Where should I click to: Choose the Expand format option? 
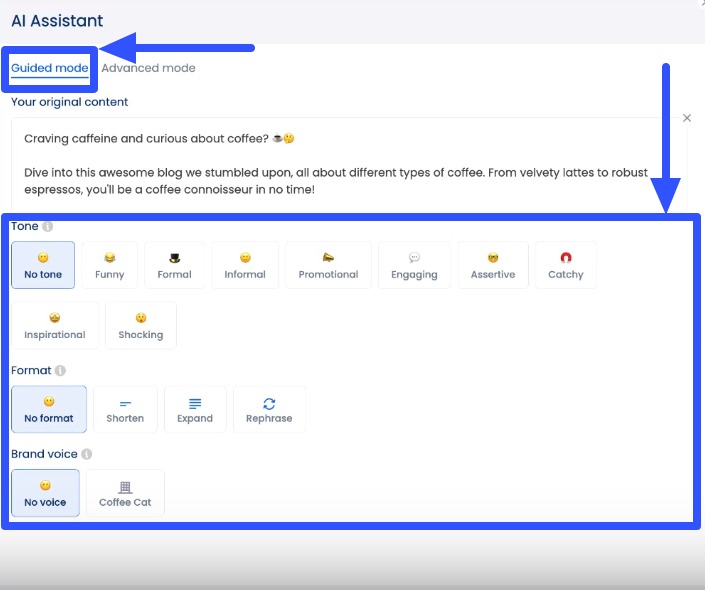[x=195, y=410]
